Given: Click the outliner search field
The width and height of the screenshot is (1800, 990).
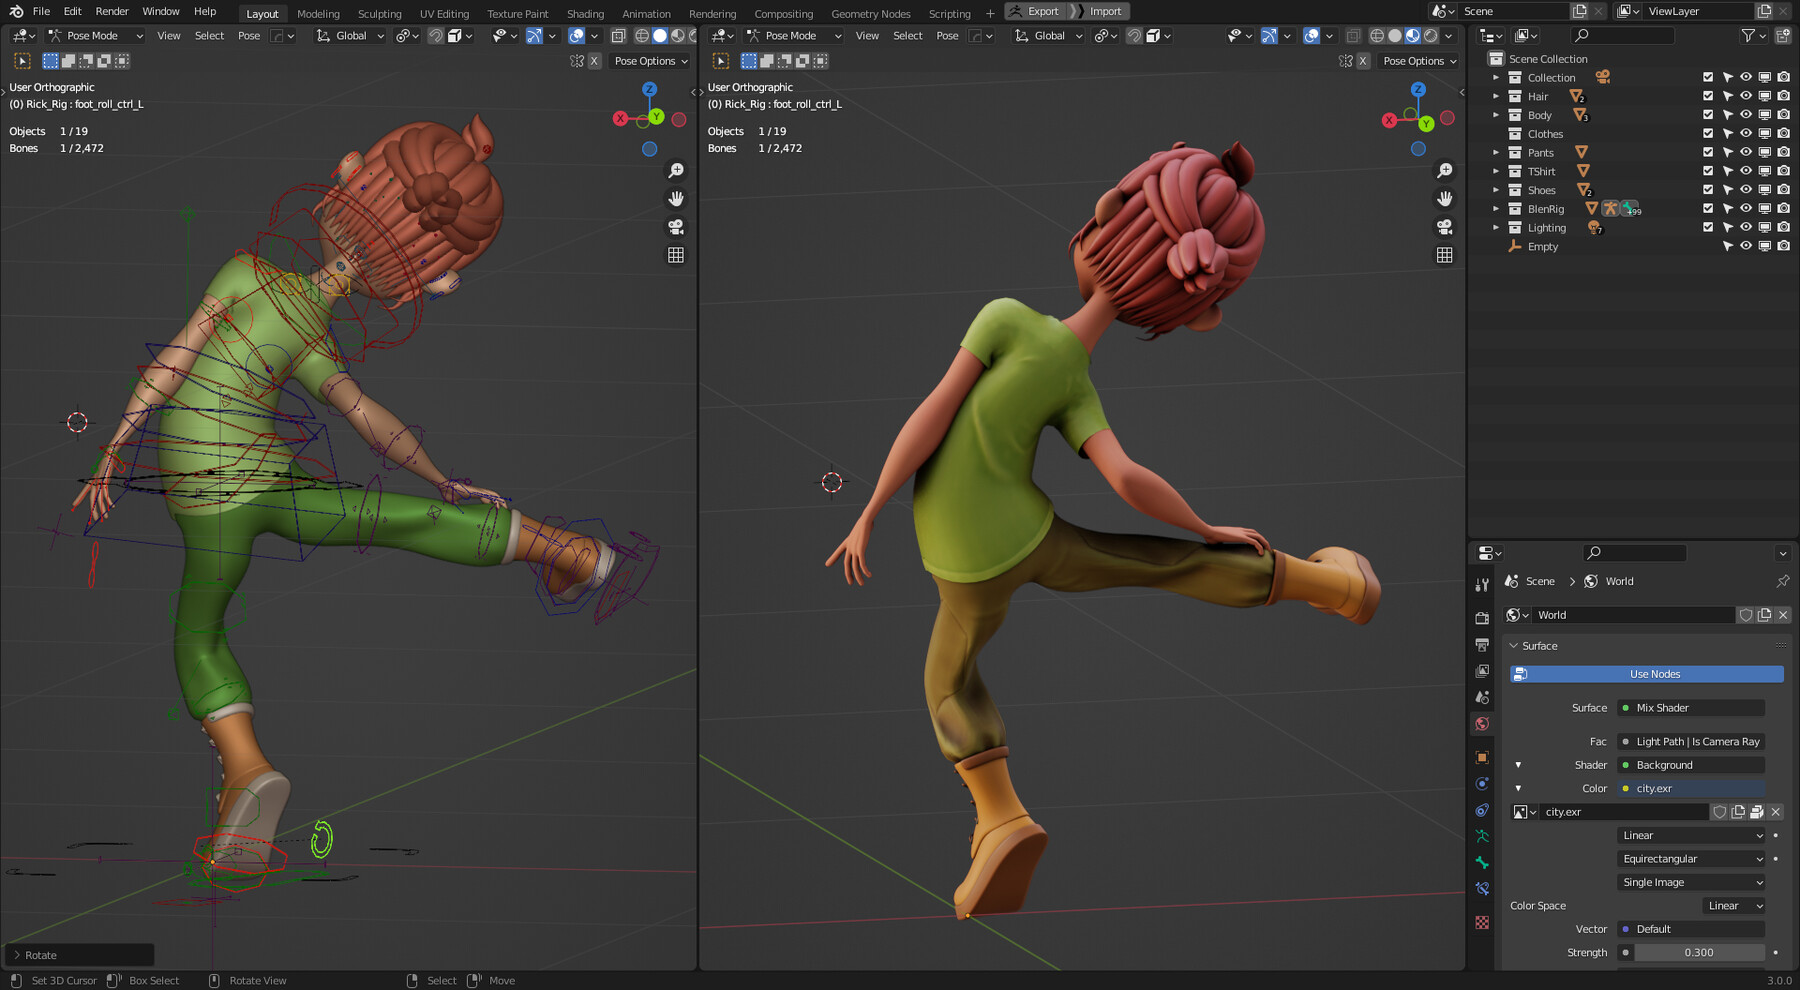Looking at the screenshot, I should 1622,36.
